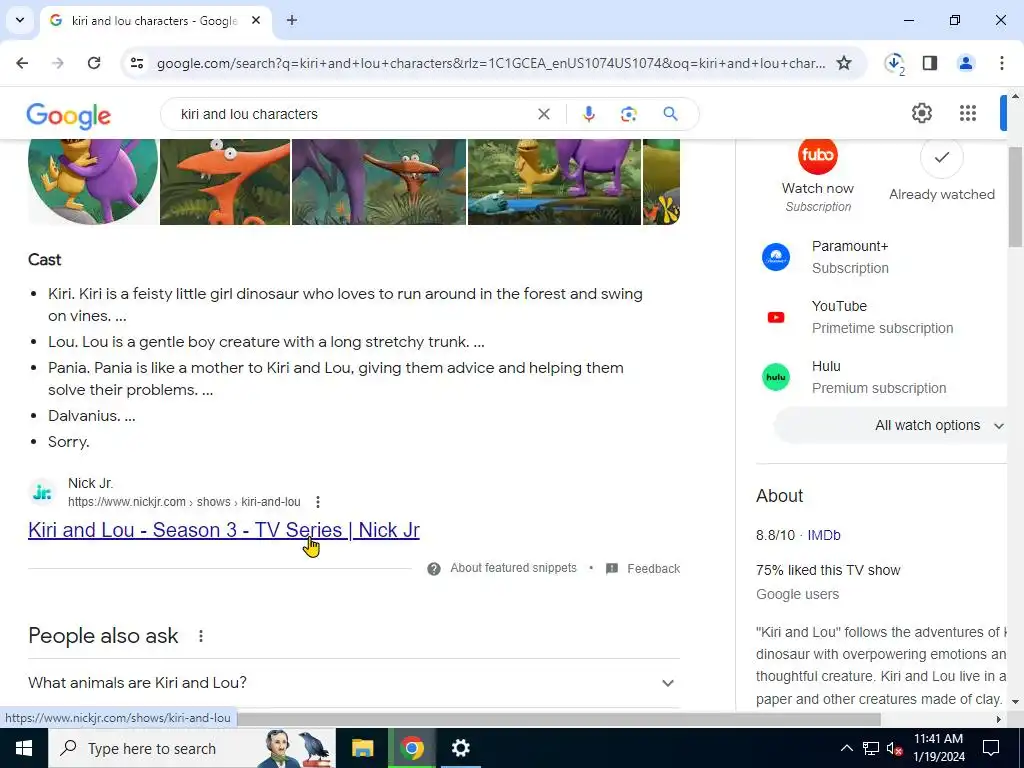Expand All watch options
The image size is (1024, 768).
point(891,426)
